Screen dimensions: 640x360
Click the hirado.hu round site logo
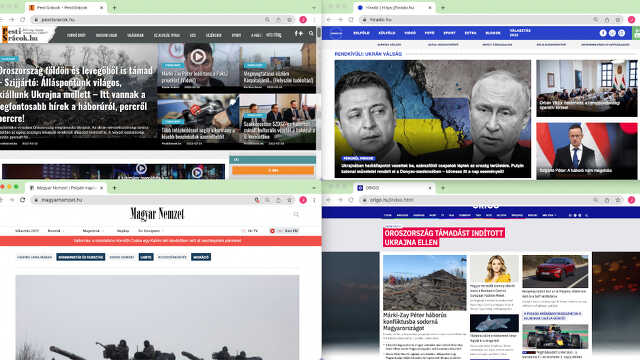point(336,33)
